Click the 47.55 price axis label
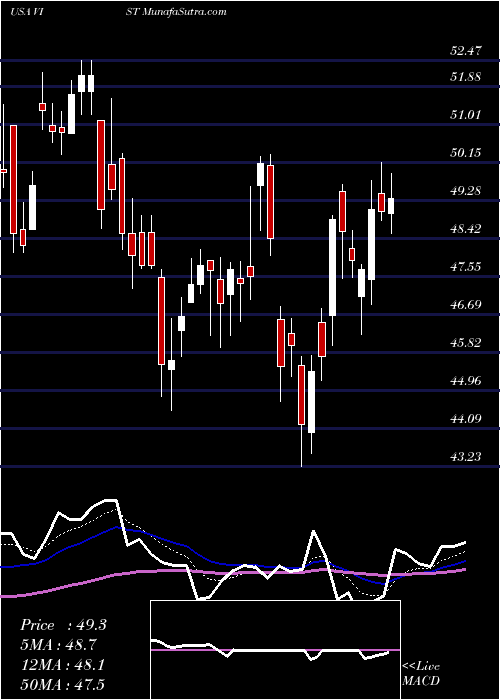The image size is (500, 700). (465, 267)
